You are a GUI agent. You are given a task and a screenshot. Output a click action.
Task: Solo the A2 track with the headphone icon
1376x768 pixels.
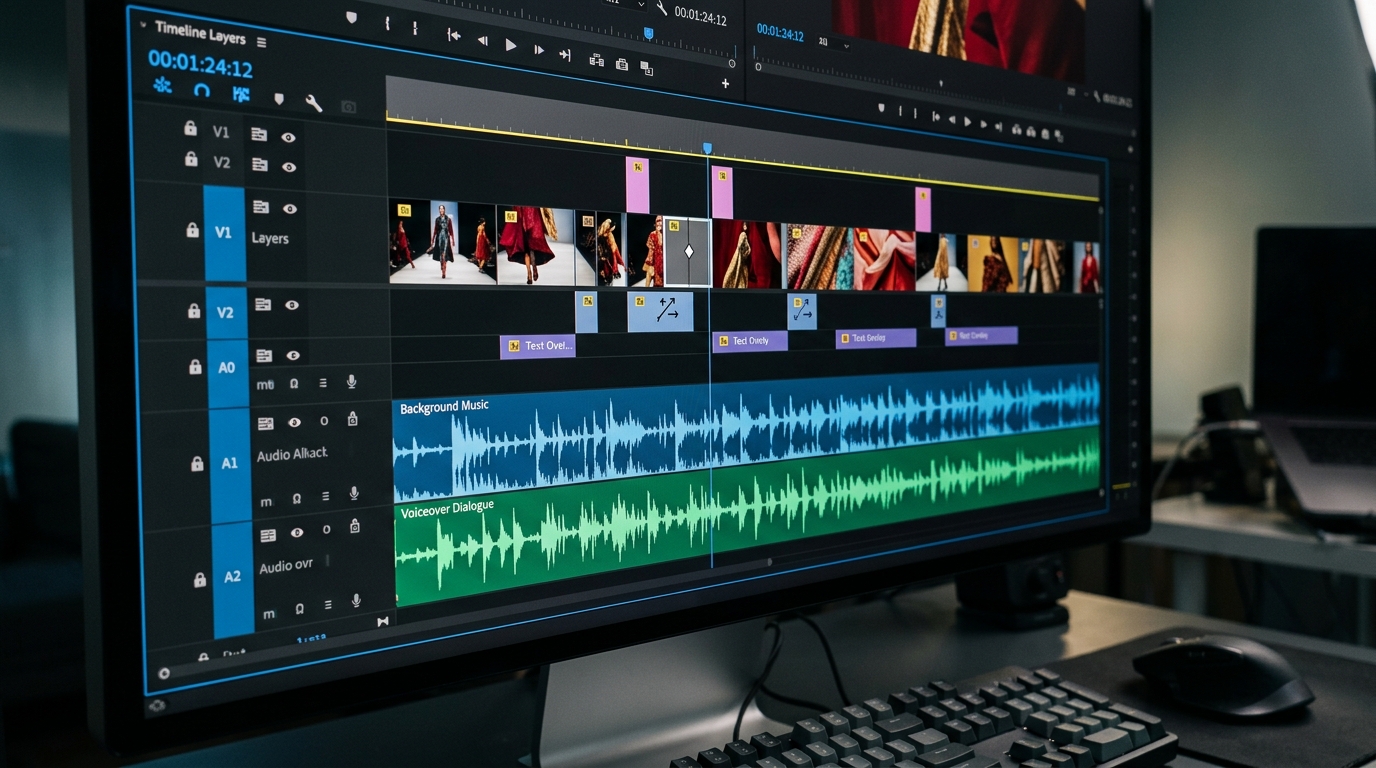[299, 609]
